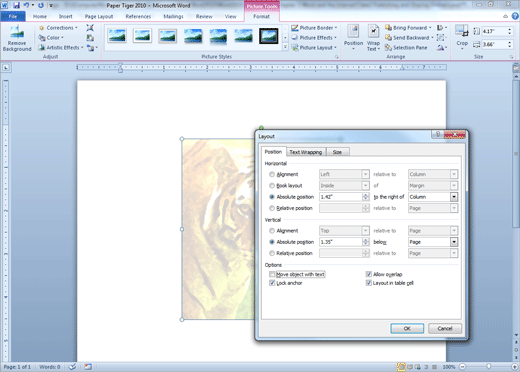
Task: Click the Remove Background tool
Action: 17,39
